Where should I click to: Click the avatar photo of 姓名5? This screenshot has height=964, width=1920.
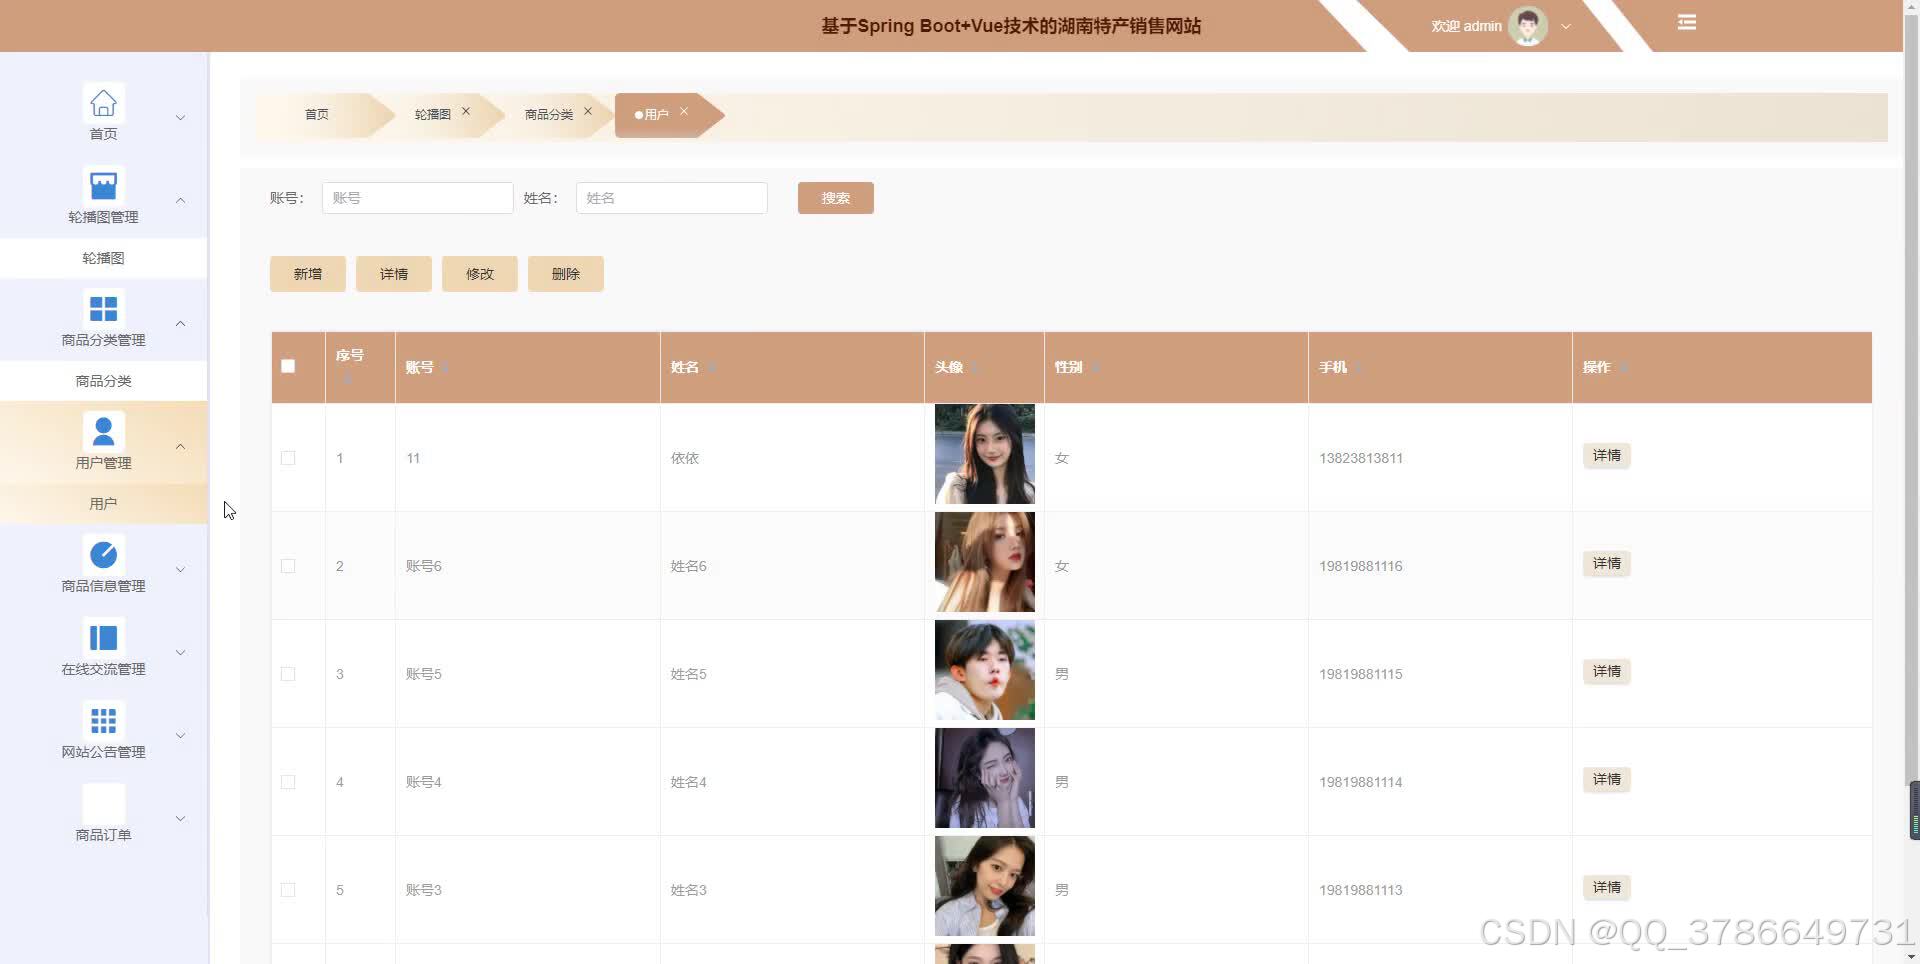point(984,670)
